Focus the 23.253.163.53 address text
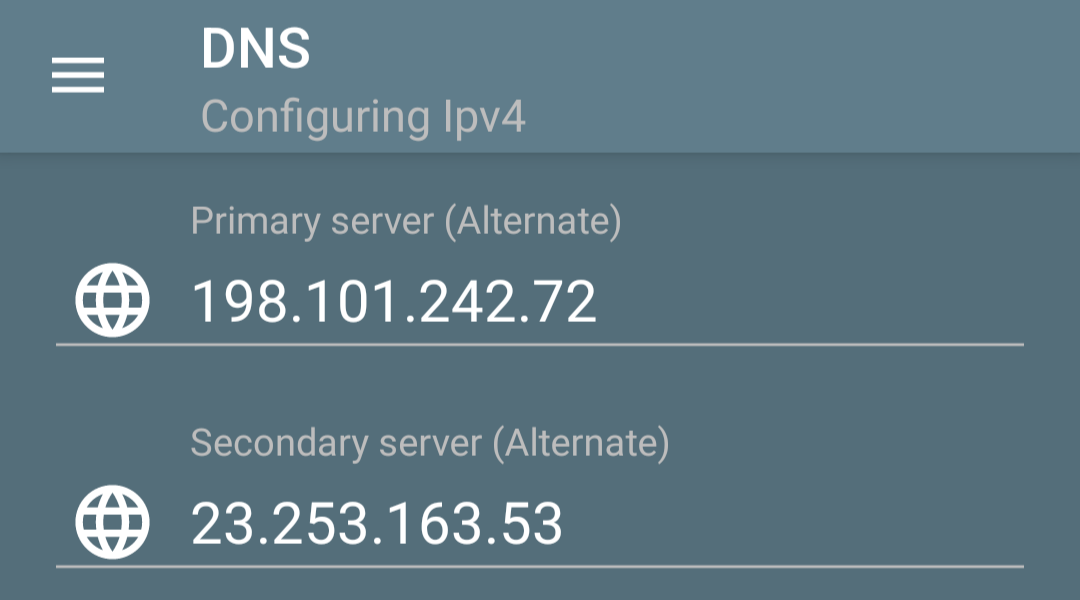Viewport: 1080px width, 600px height. (377, 524)
